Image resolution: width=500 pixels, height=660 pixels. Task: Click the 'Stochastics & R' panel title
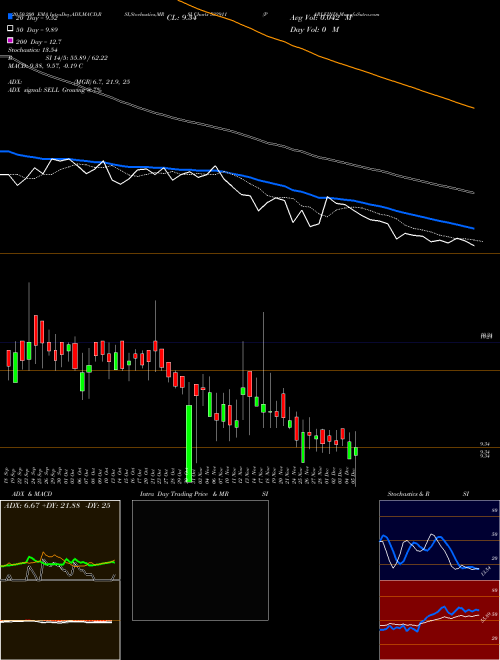(x=408, y=494)
